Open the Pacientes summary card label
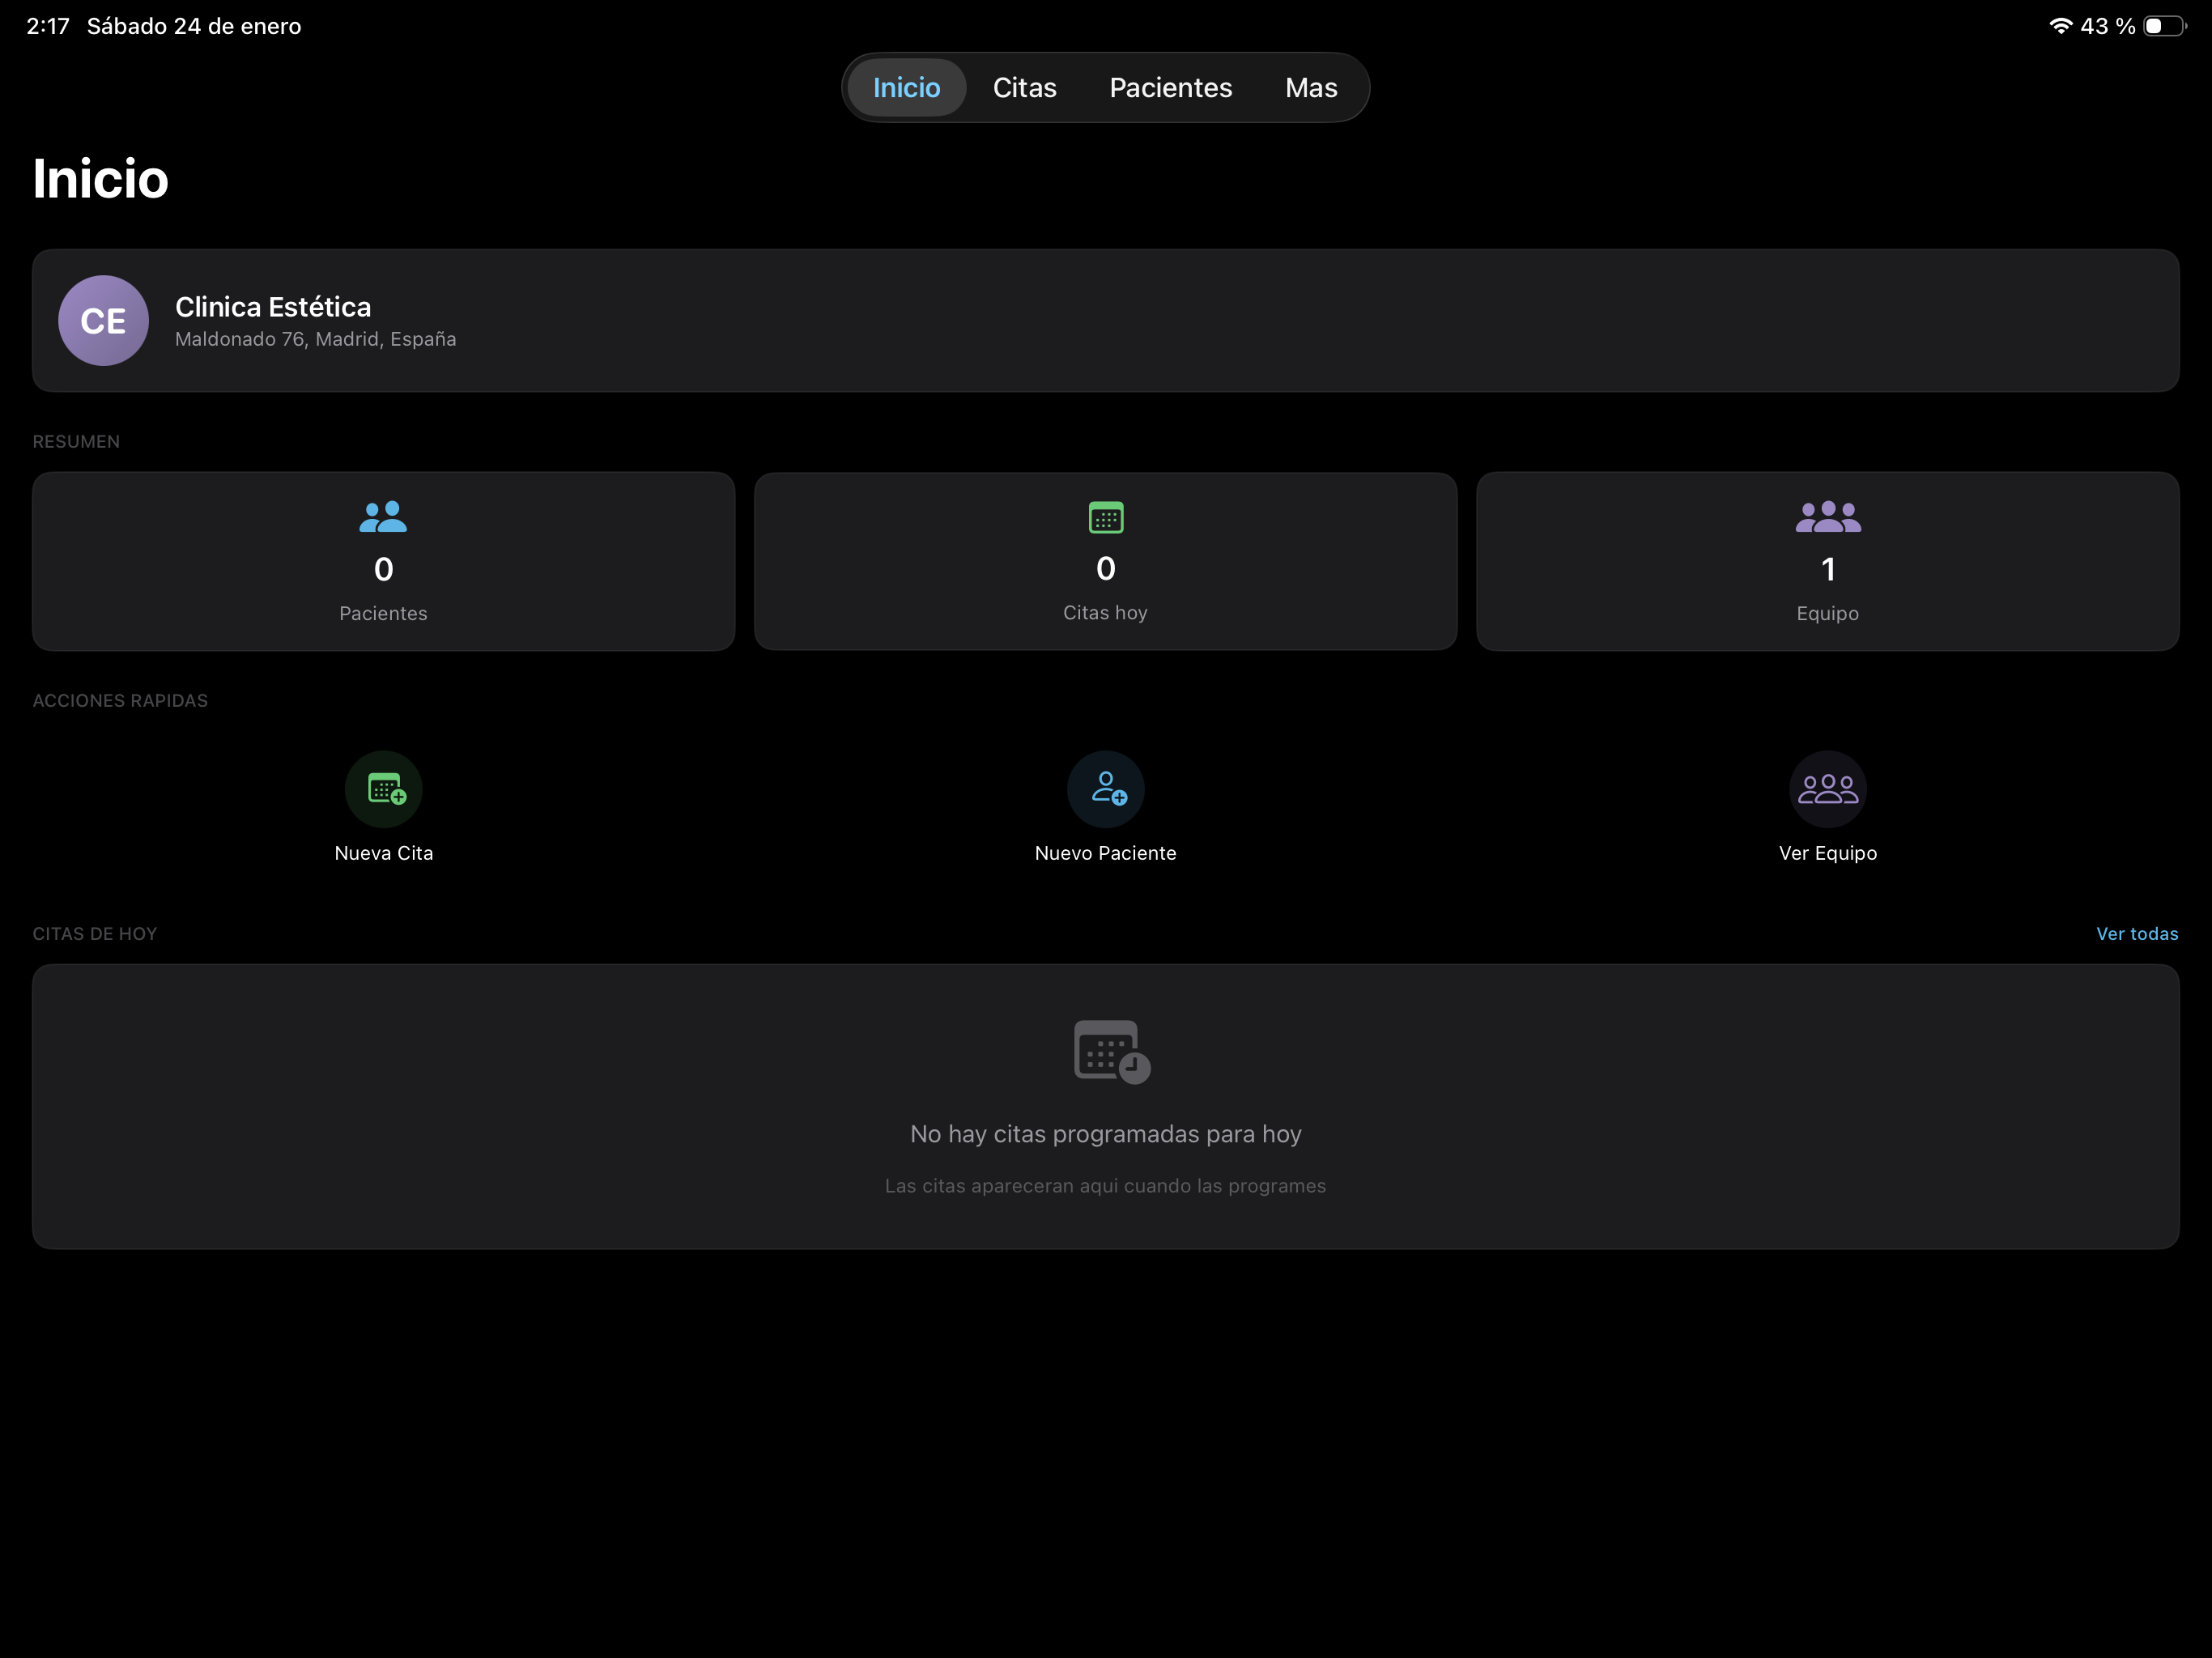 tap(383, 613)
